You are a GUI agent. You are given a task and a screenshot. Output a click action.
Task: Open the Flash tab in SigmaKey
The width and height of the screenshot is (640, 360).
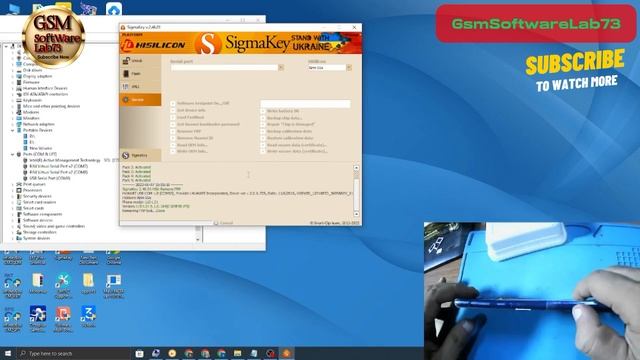[140, 73]
